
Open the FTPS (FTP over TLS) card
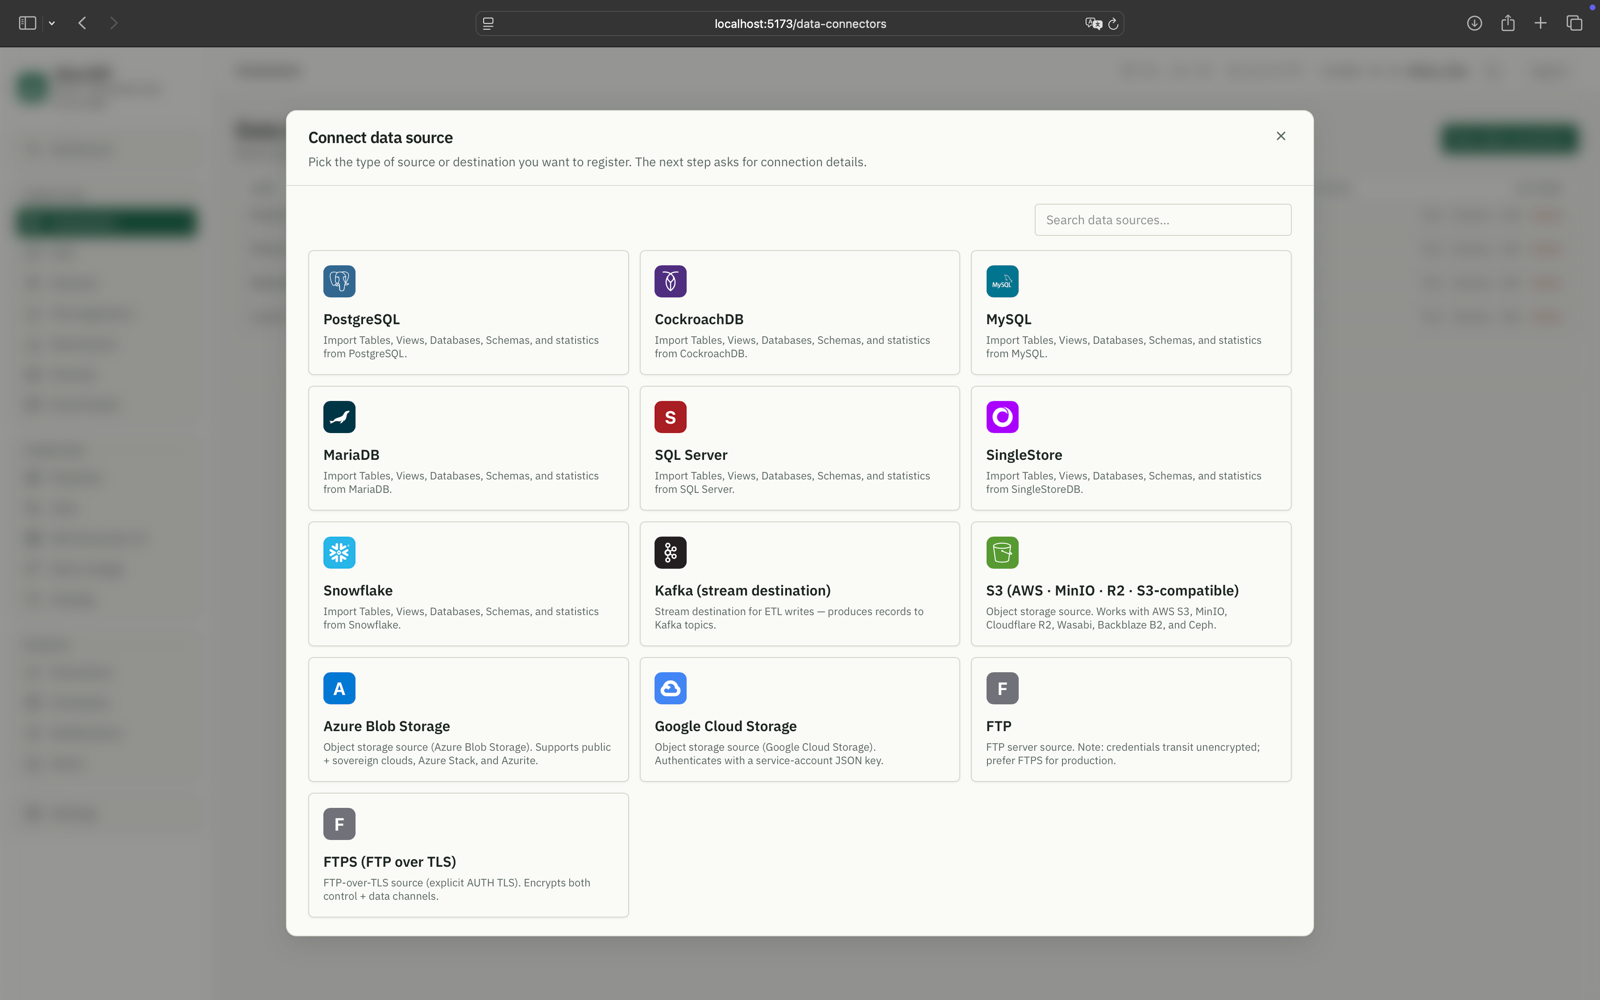(468, 855)
